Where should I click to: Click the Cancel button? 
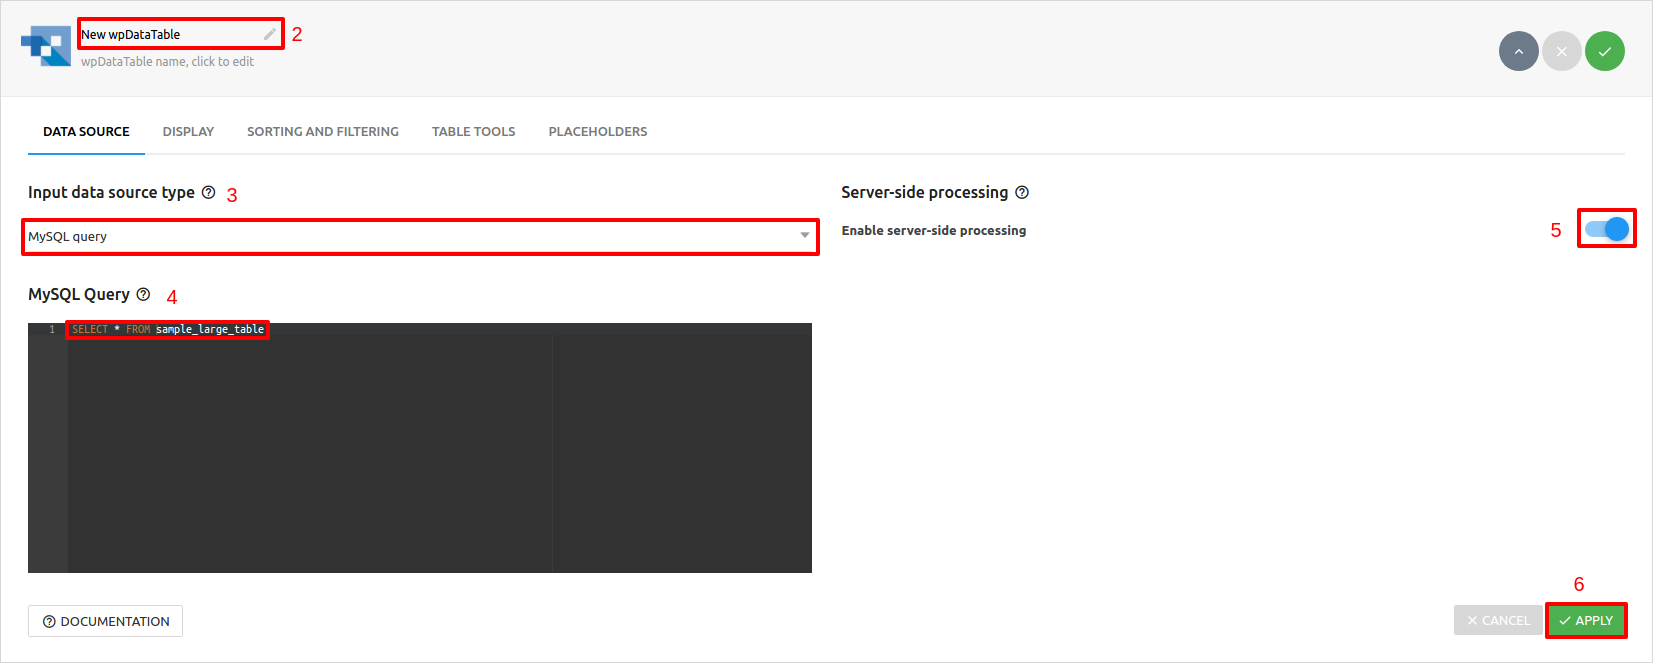1498,620
